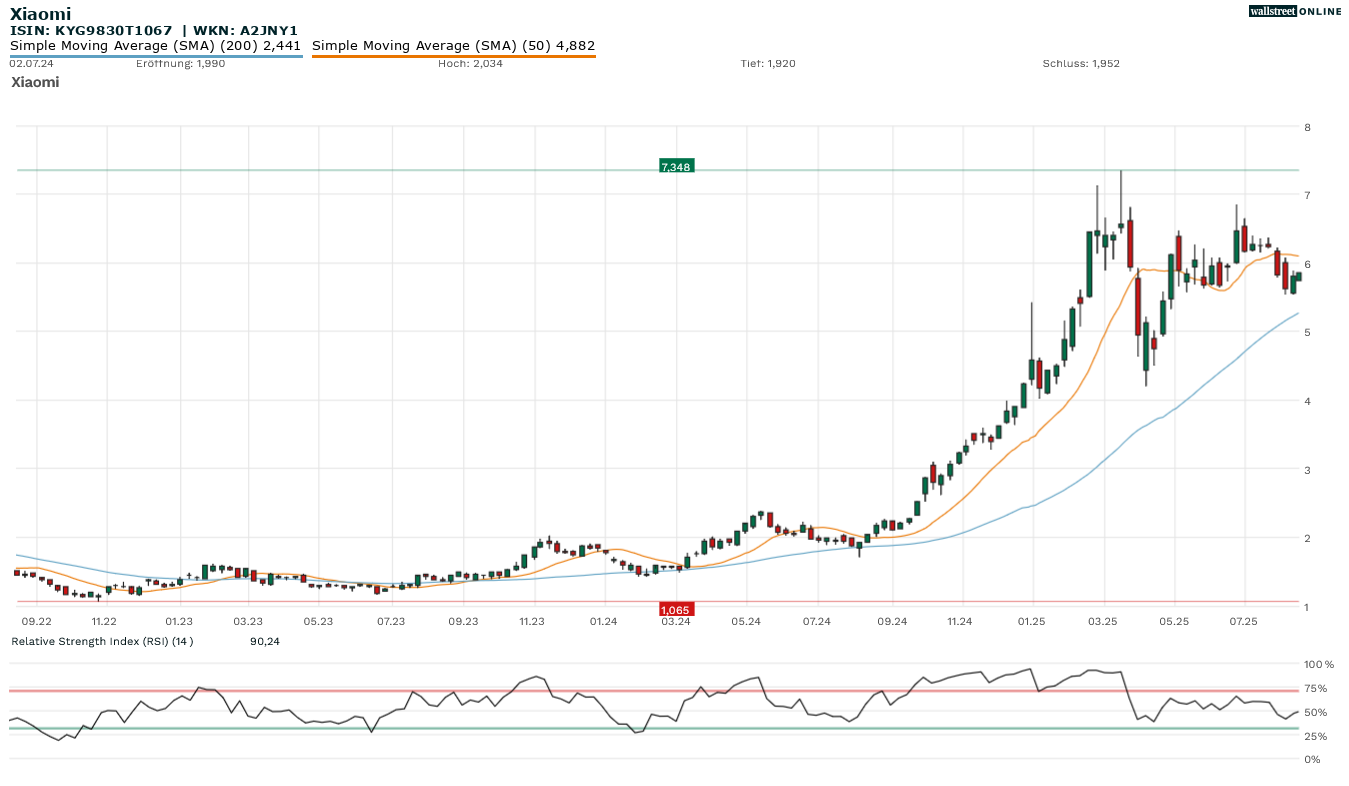Click the price axis label 3
This screenshot has width=1349, height=786.
coord(1307,469)
